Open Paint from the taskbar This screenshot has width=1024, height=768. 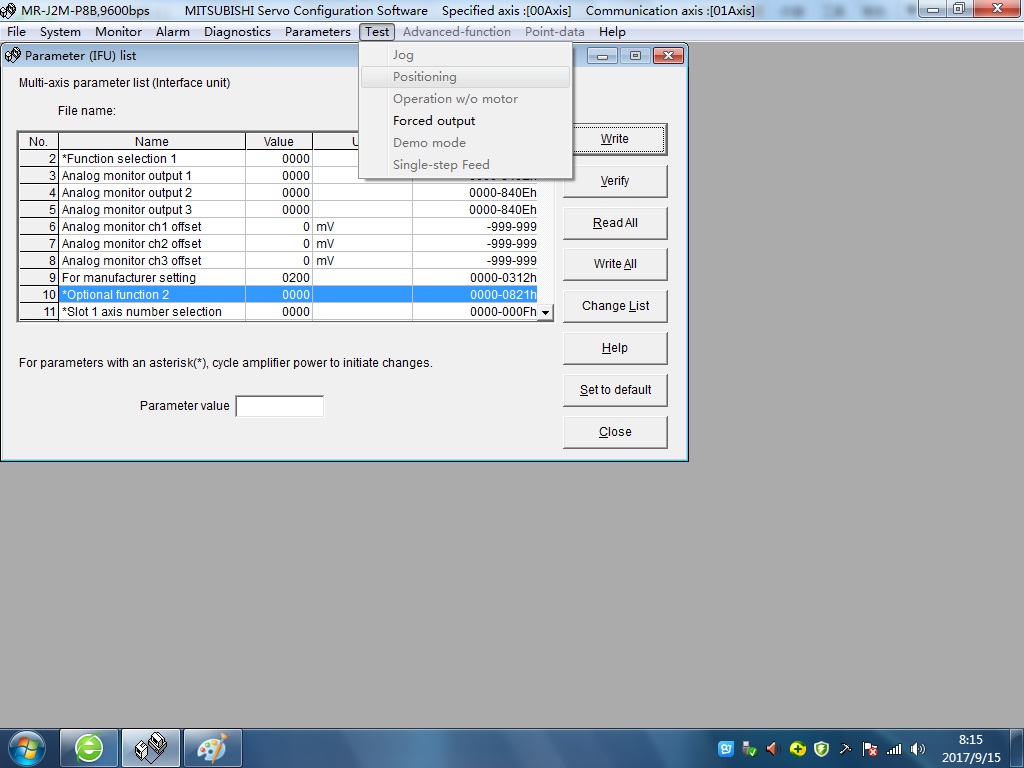211,747
